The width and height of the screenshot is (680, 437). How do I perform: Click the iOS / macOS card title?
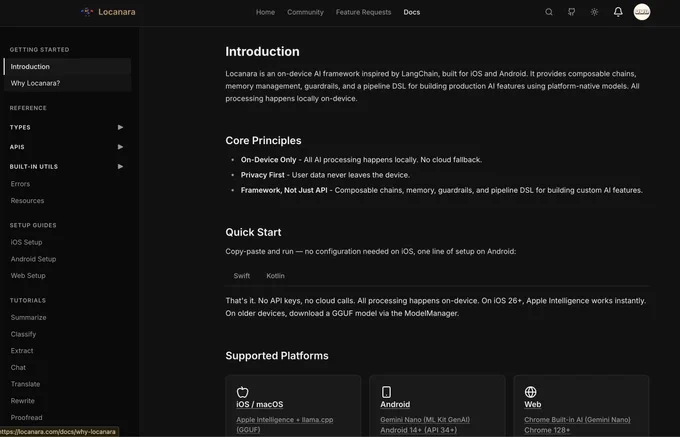[259, 404]
